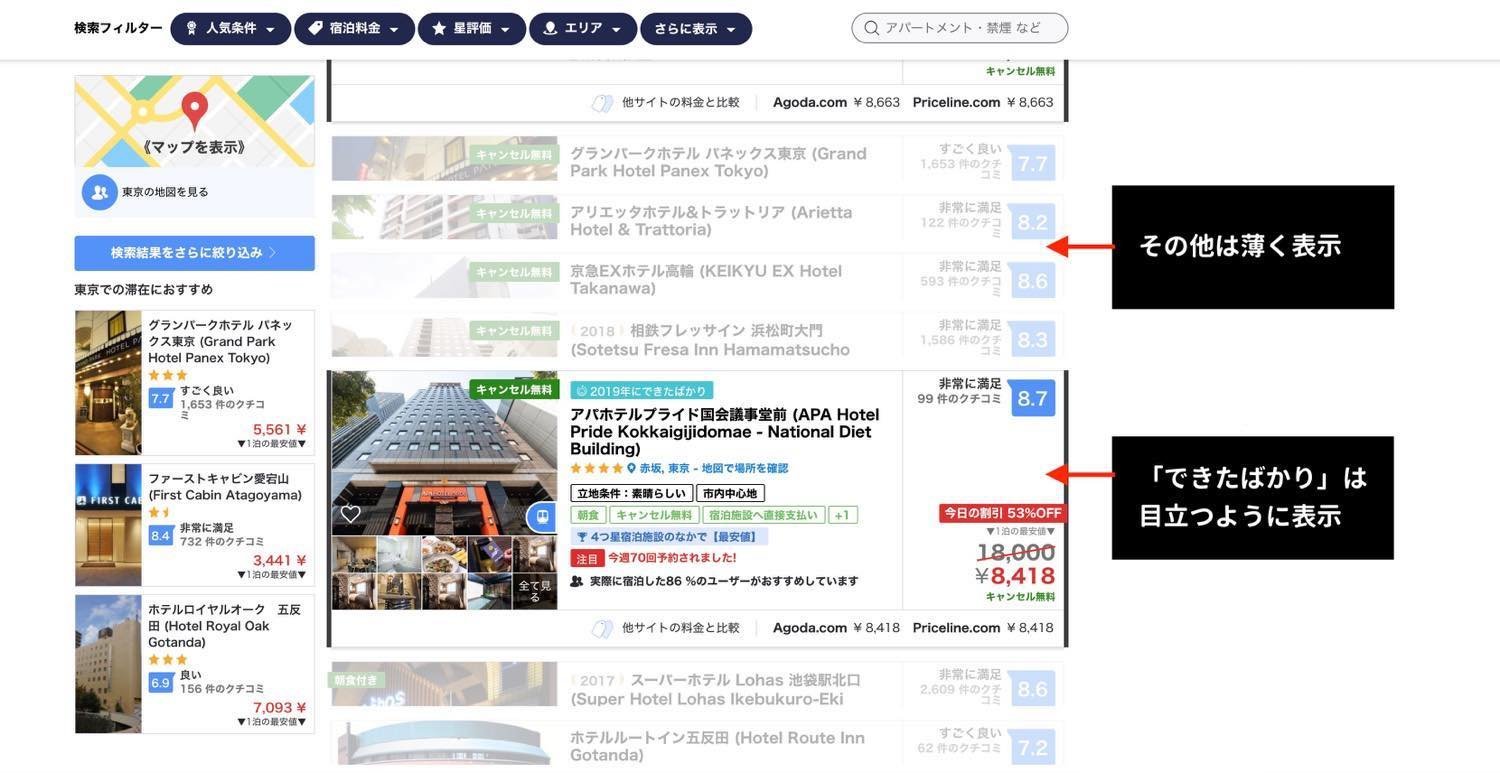Select the red ¥8,418 price
The width and height of the screenshot is (1500, 773).
point(1015,576)
